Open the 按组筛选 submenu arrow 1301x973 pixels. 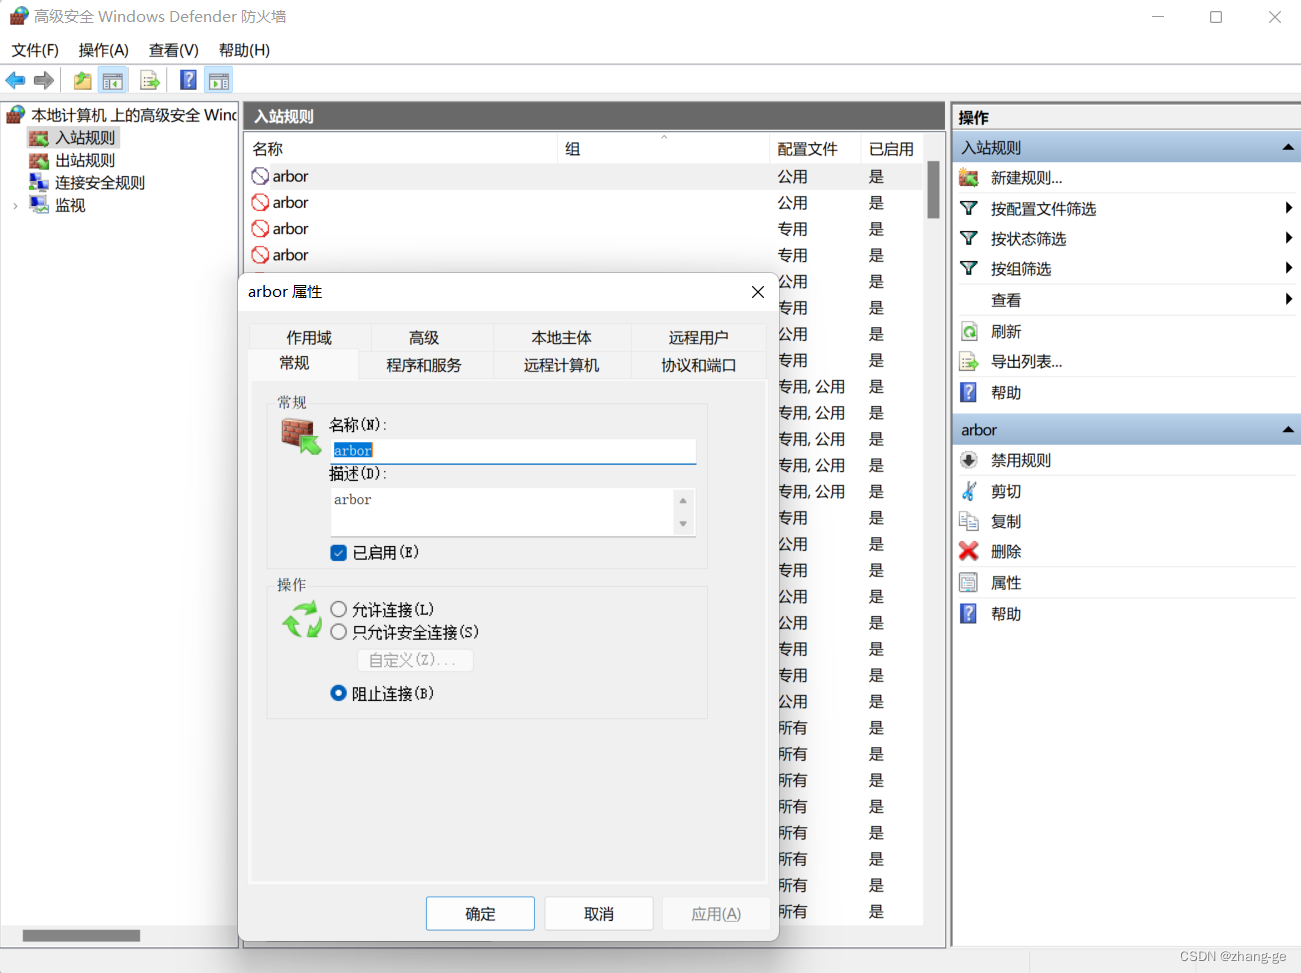1288,268
